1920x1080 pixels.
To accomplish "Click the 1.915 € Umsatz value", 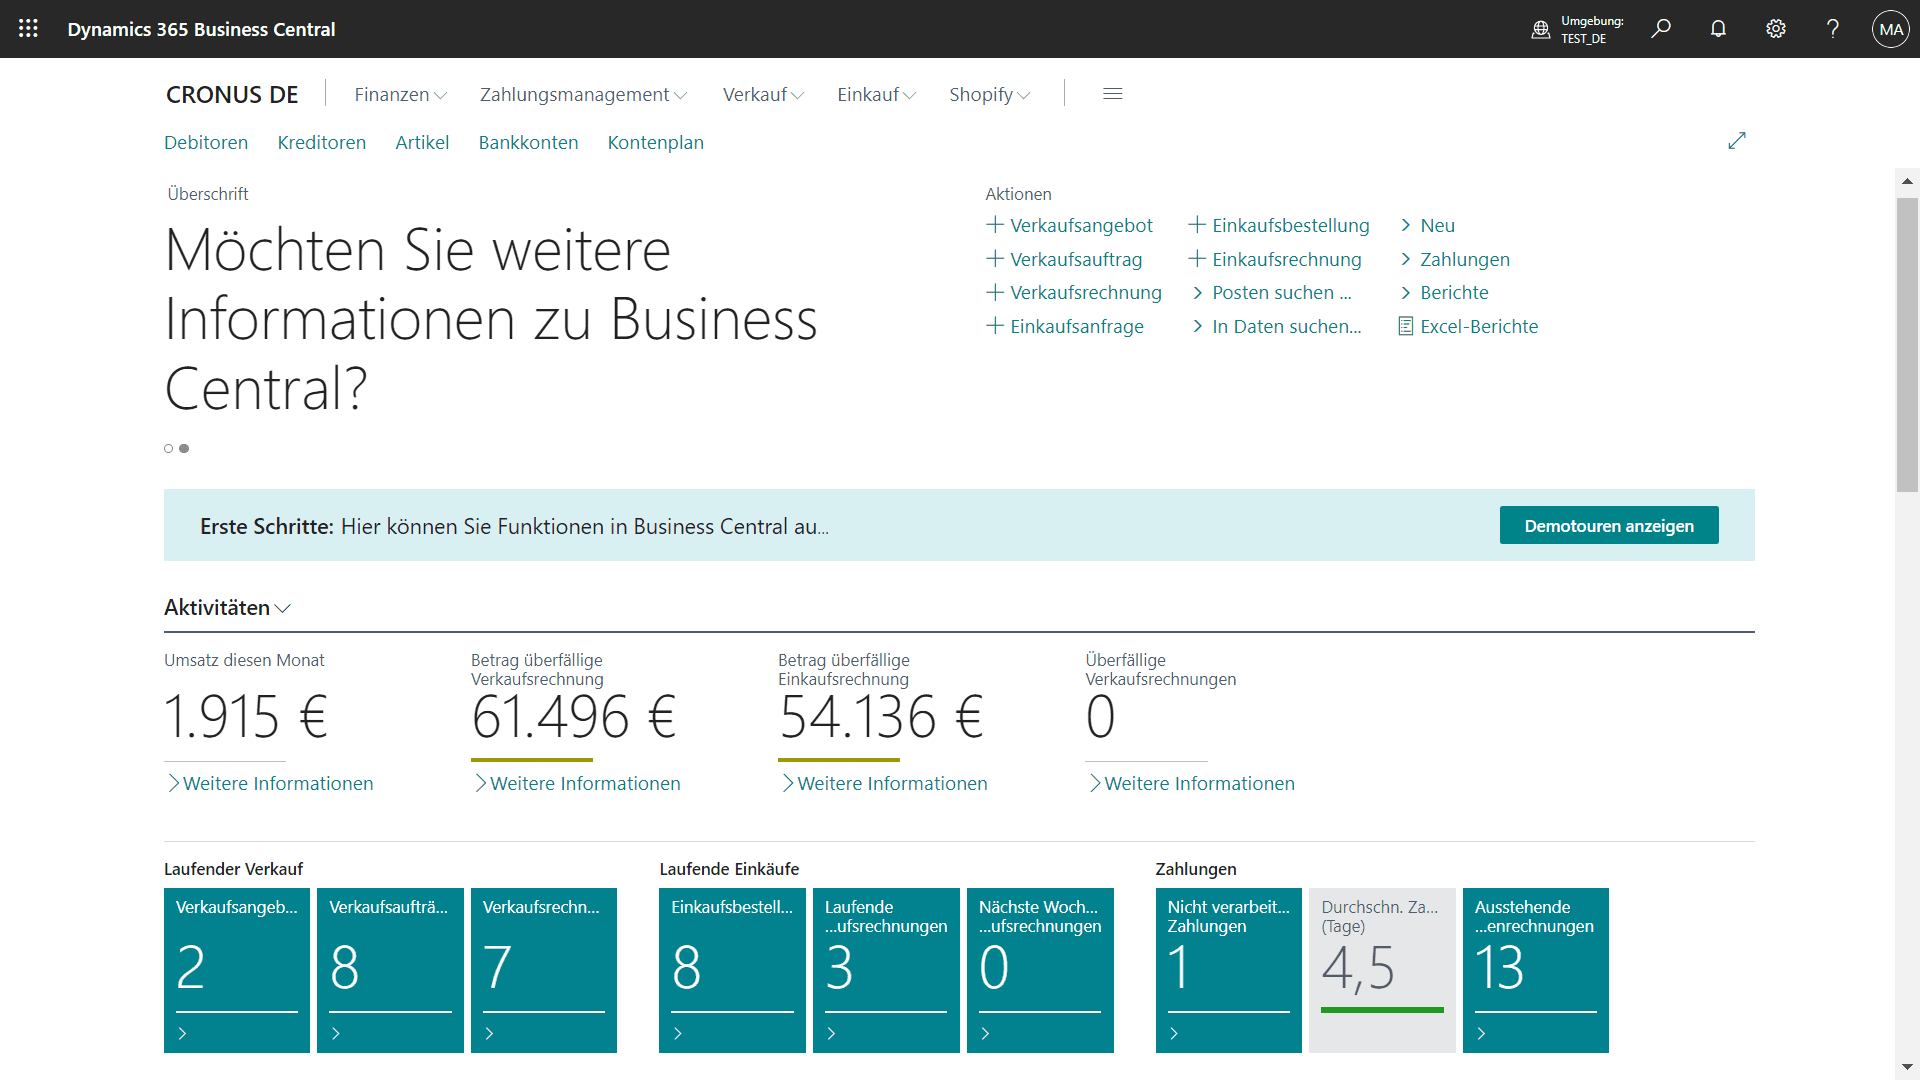I will 246,717.
